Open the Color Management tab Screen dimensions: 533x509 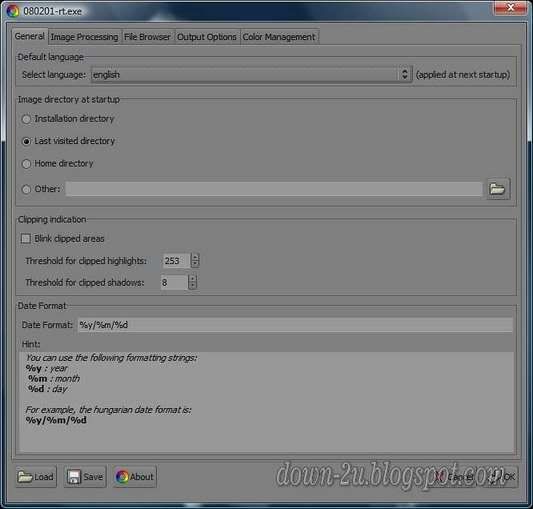[279, 37]
